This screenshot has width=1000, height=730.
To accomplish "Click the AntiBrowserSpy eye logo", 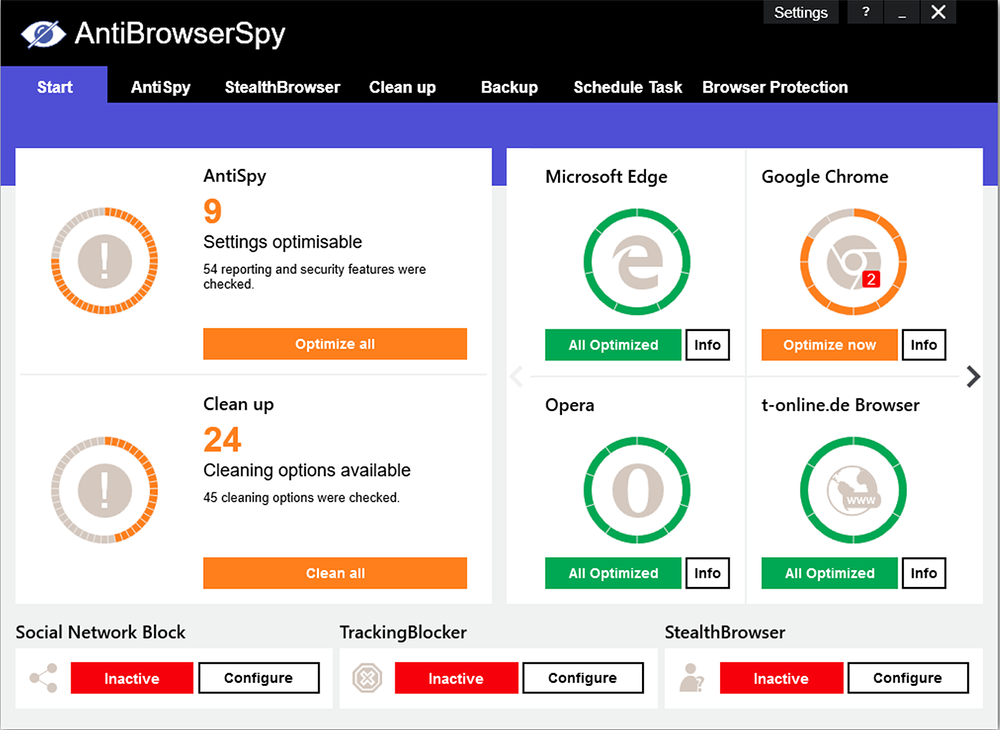I will tap(43, 35).
